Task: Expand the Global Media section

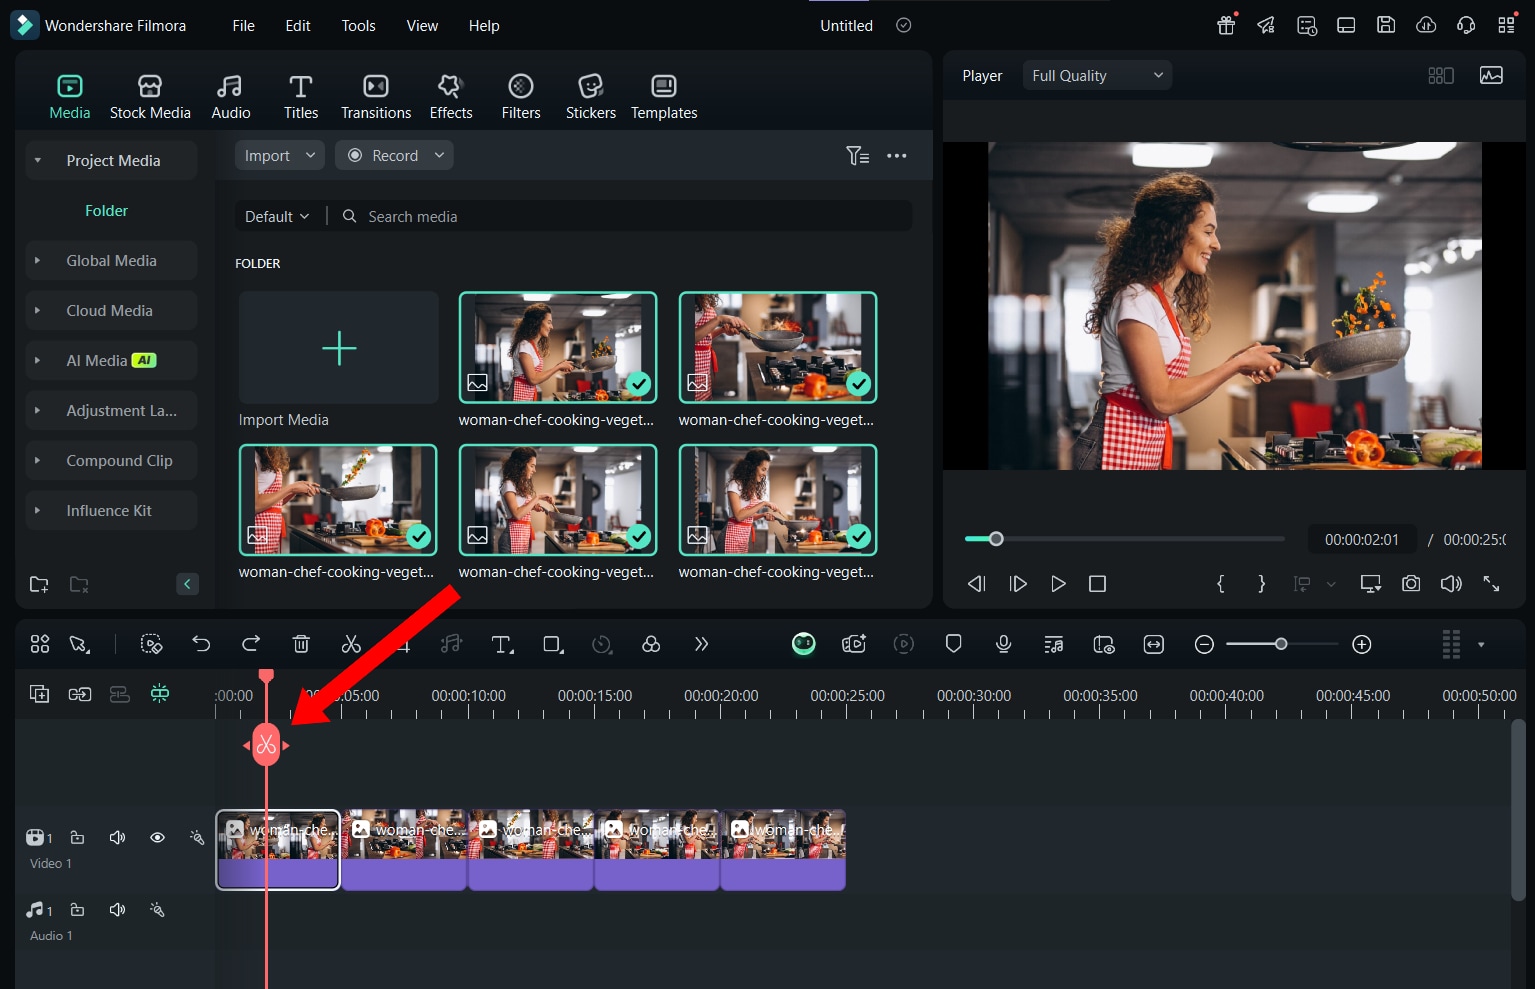Action: pos(38,260)
